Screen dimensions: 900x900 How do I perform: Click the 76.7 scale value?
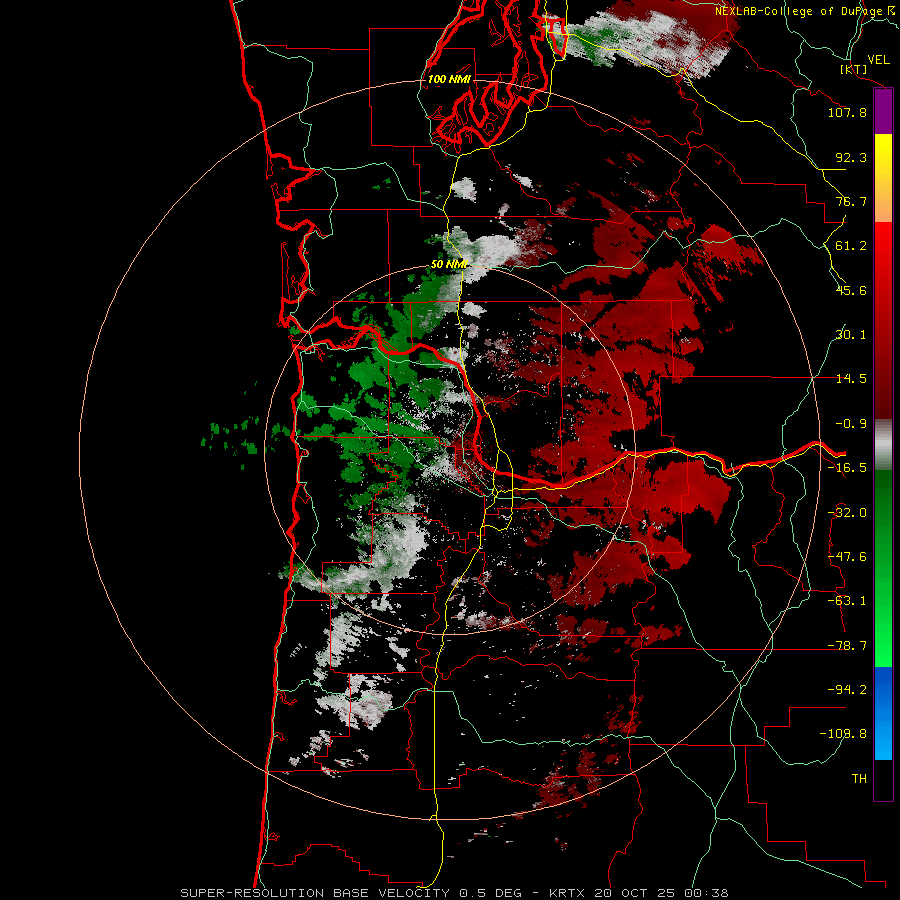[x=851, y=201]
